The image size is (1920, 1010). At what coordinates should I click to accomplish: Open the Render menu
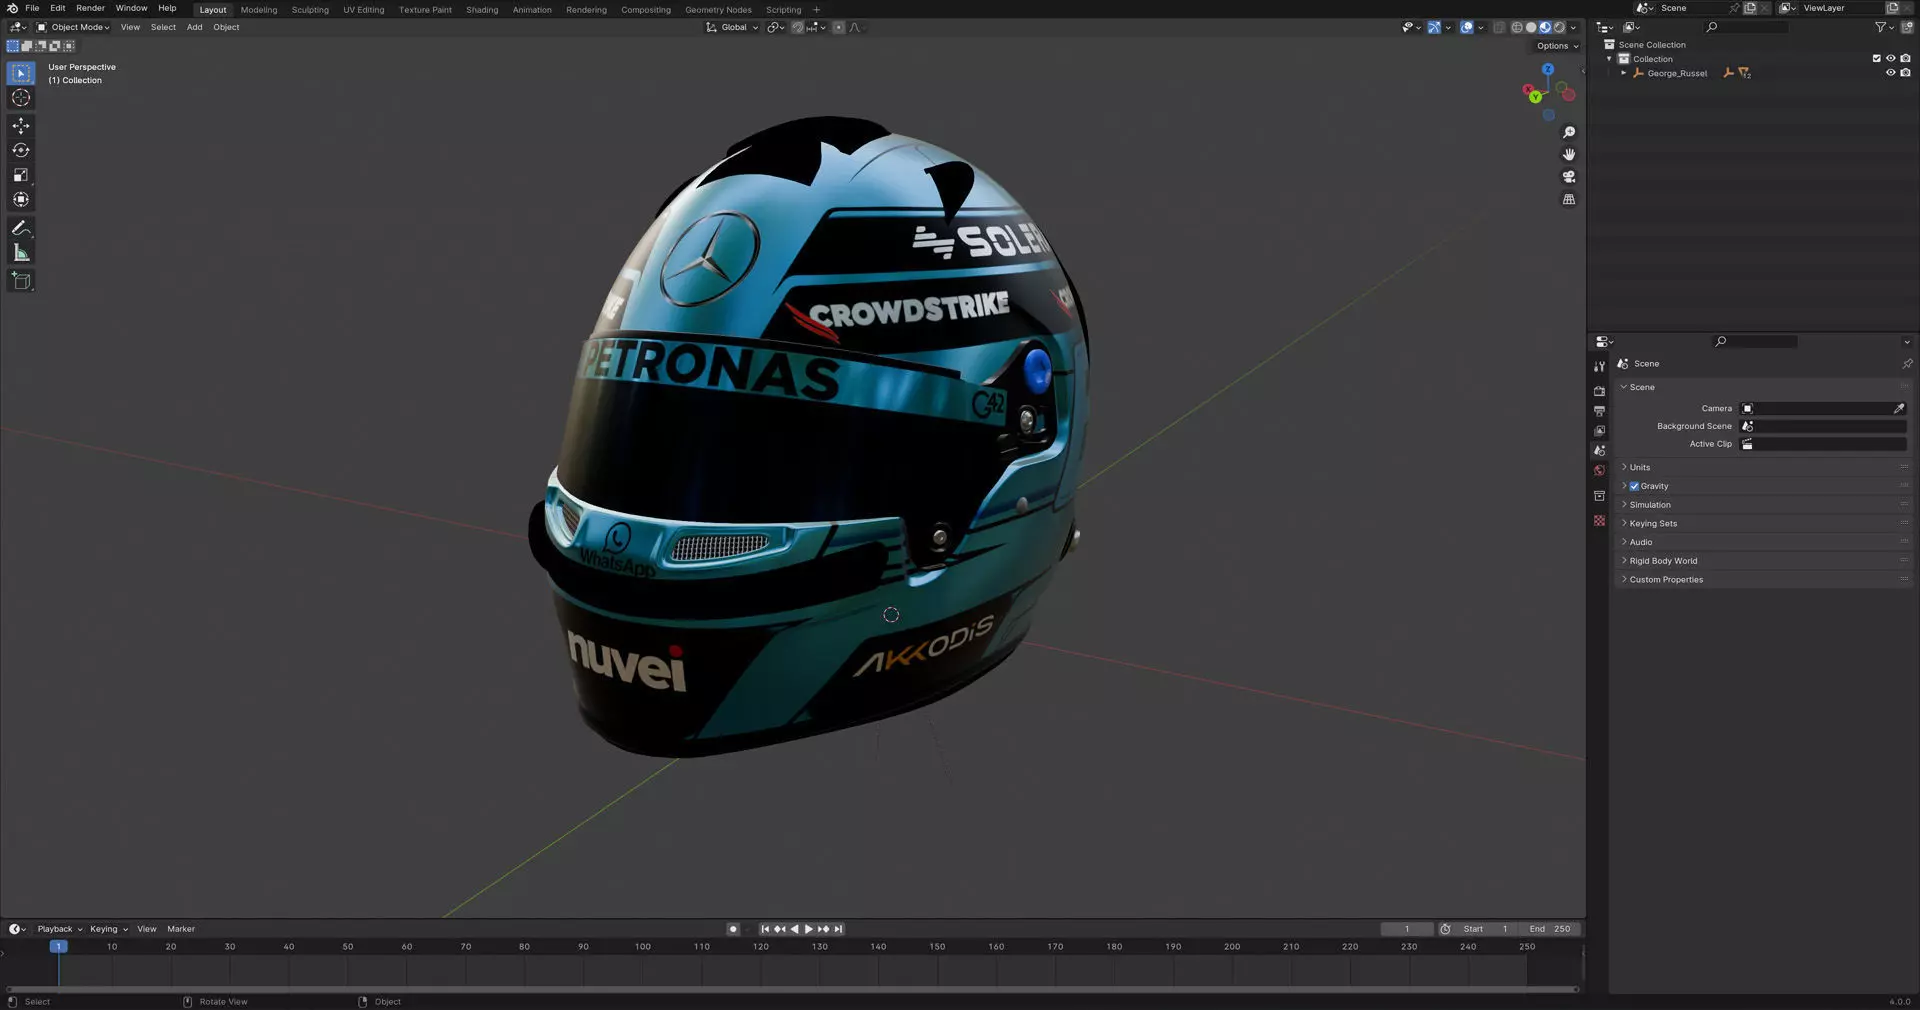coord(90,8)
